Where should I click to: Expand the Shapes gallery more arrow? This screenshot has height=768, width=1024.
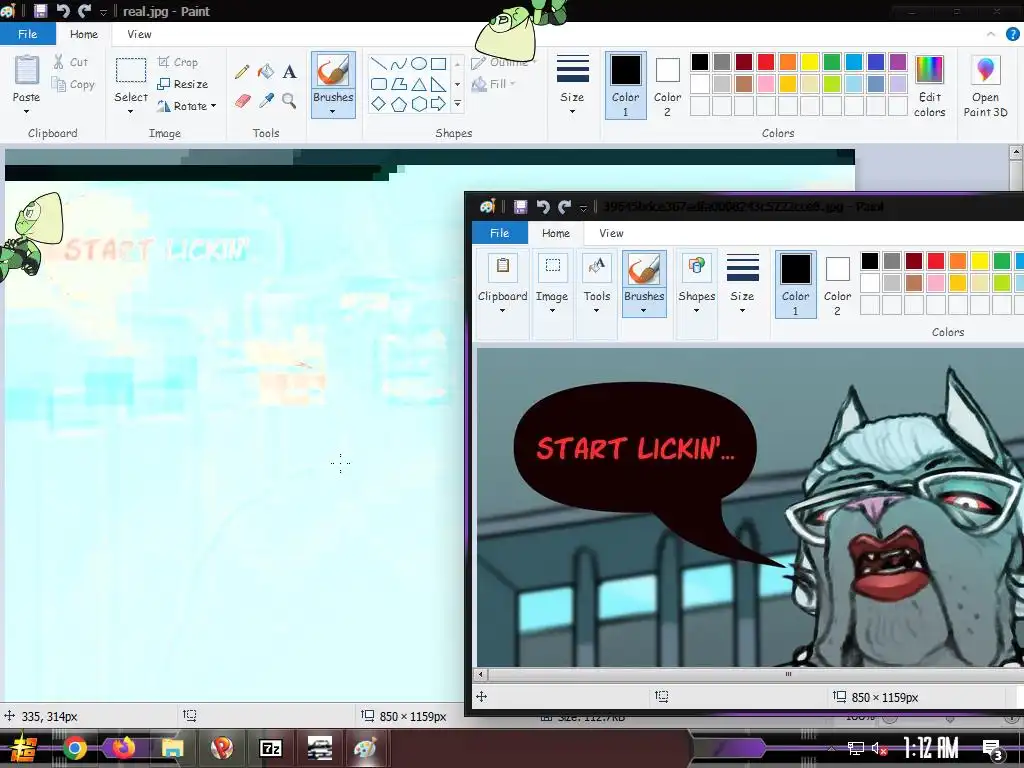457,104
